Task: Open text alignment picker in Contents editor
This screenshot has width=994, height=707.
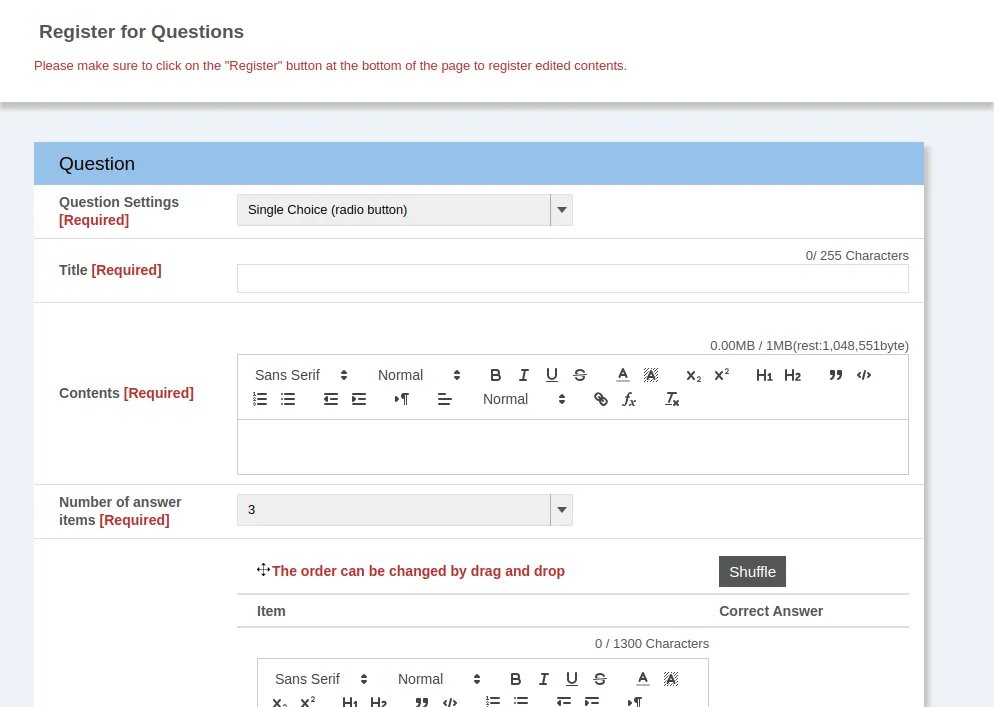Action: coord(445,399)
